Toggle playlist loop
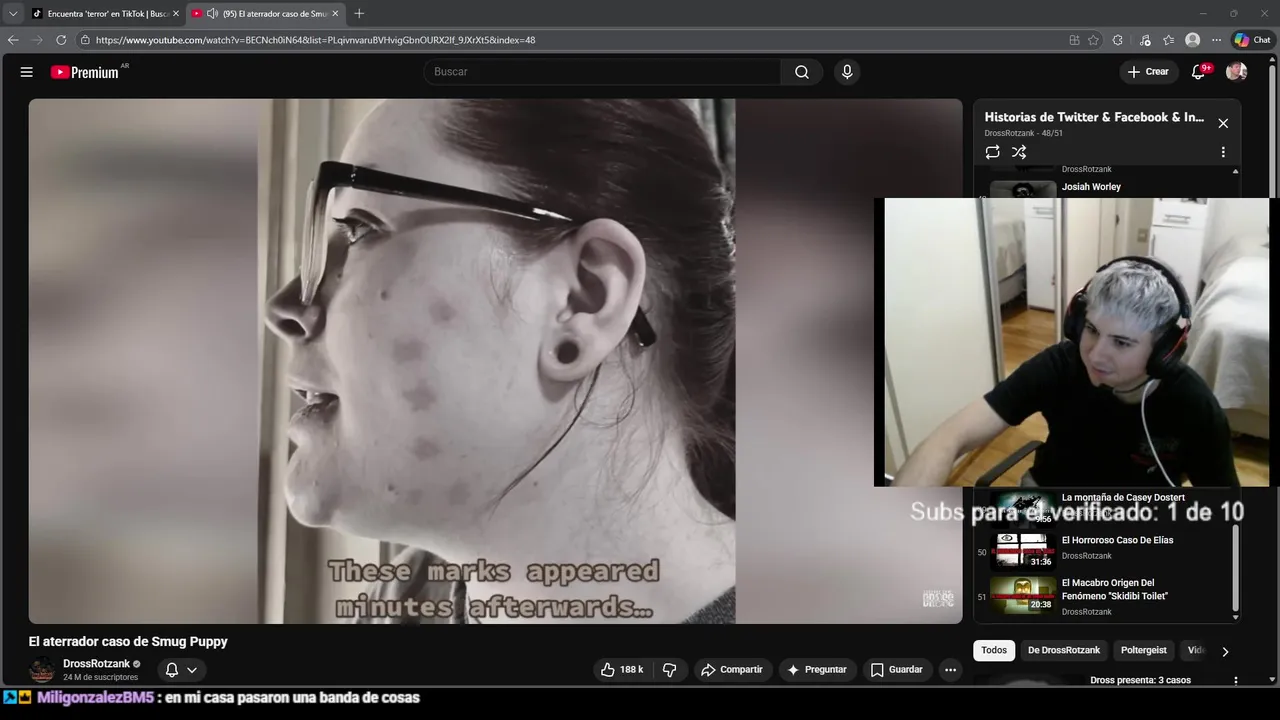1280x720 pixels. coord(992,152)
